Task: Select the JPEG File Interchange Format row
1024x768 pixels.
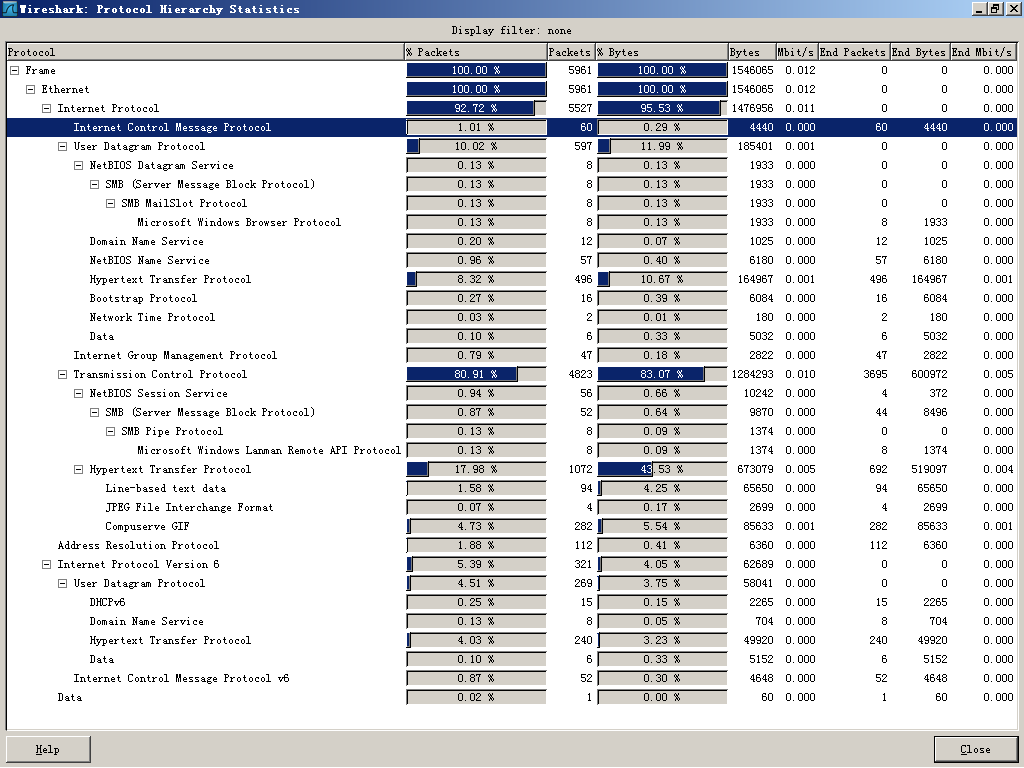Action: click(511, 507)
